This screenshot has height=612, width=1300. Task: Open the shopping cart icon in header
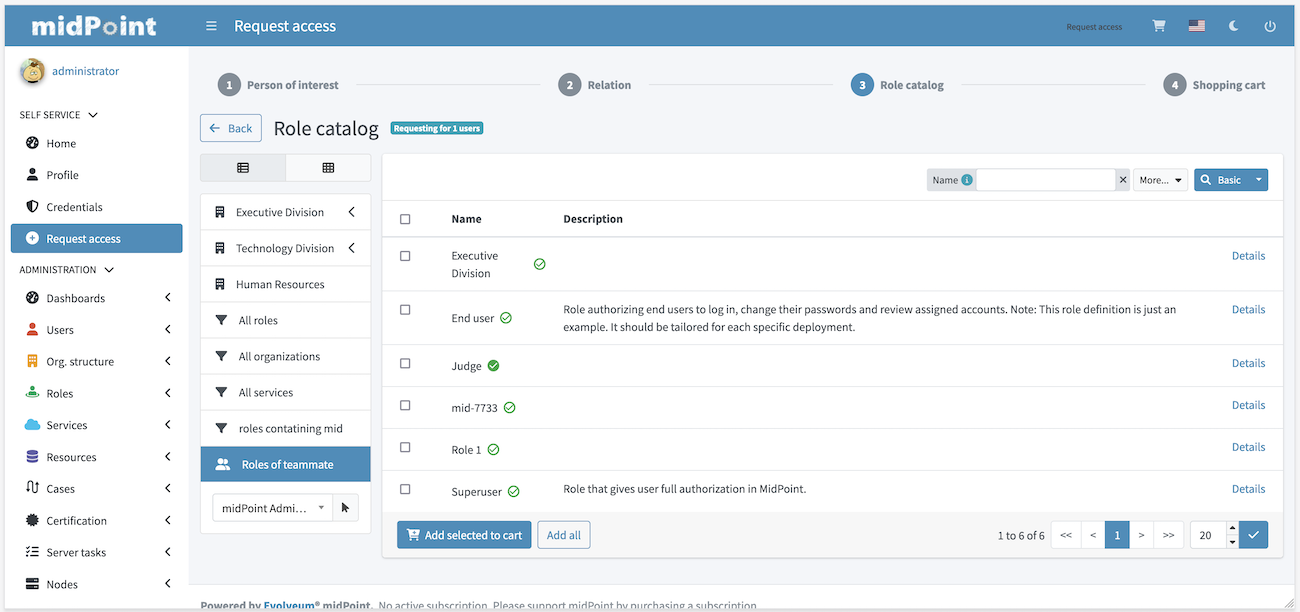[x=1159, y=26]
